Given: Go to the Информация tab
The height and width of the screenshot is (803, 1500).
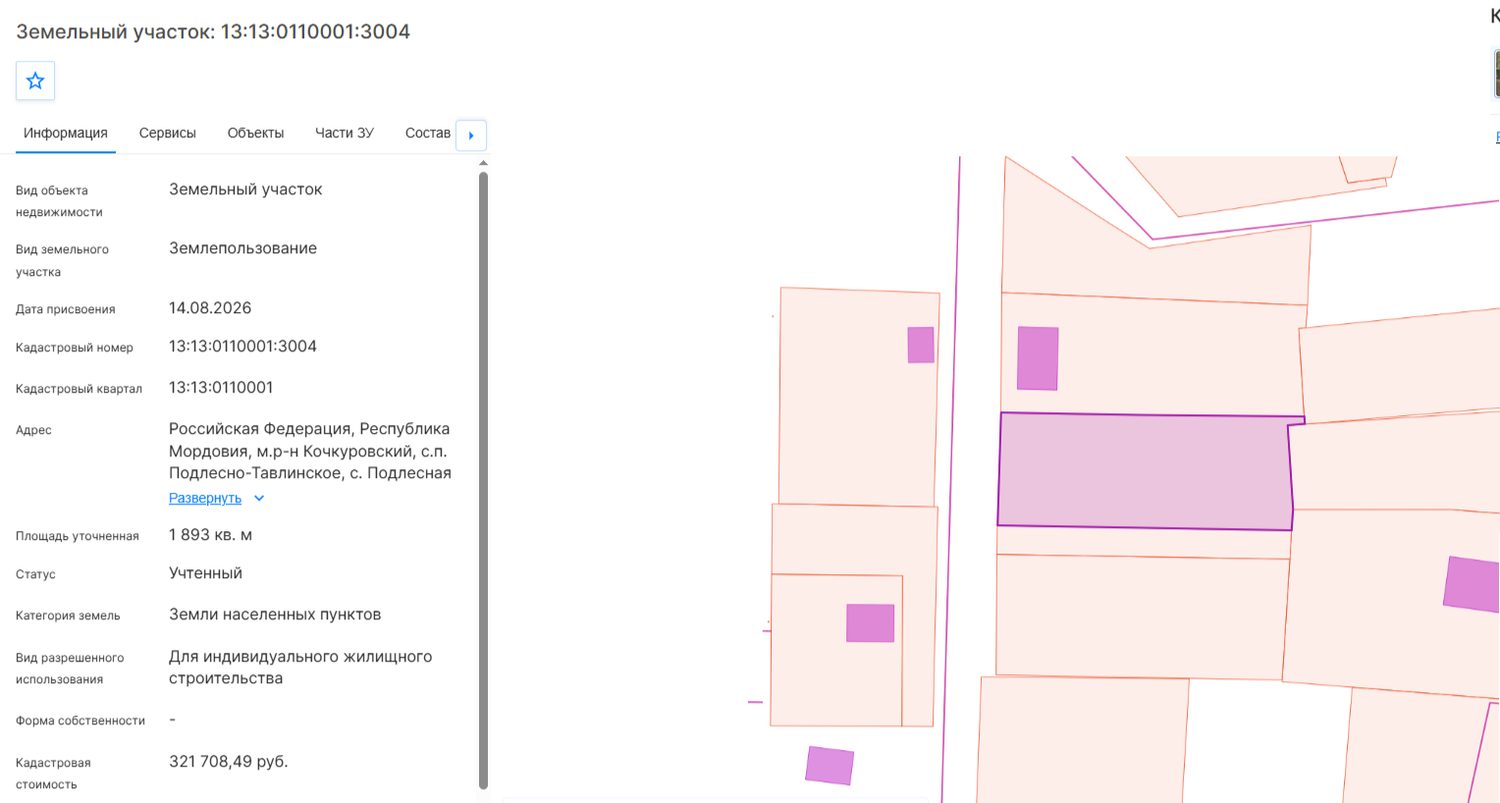Looking at the screenshot, I should 66,133.
